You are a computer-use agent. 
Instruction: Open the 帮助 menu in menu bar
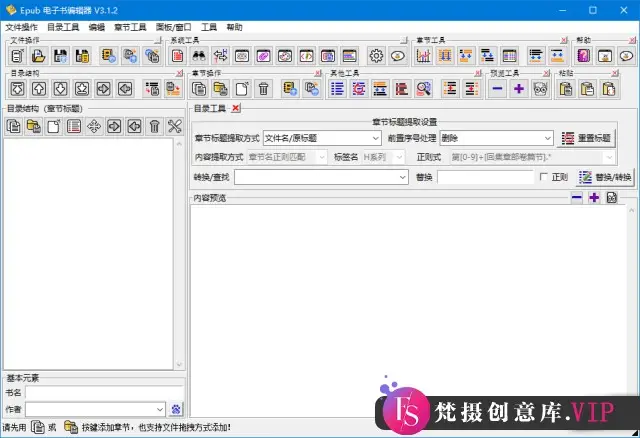[234, 27]
